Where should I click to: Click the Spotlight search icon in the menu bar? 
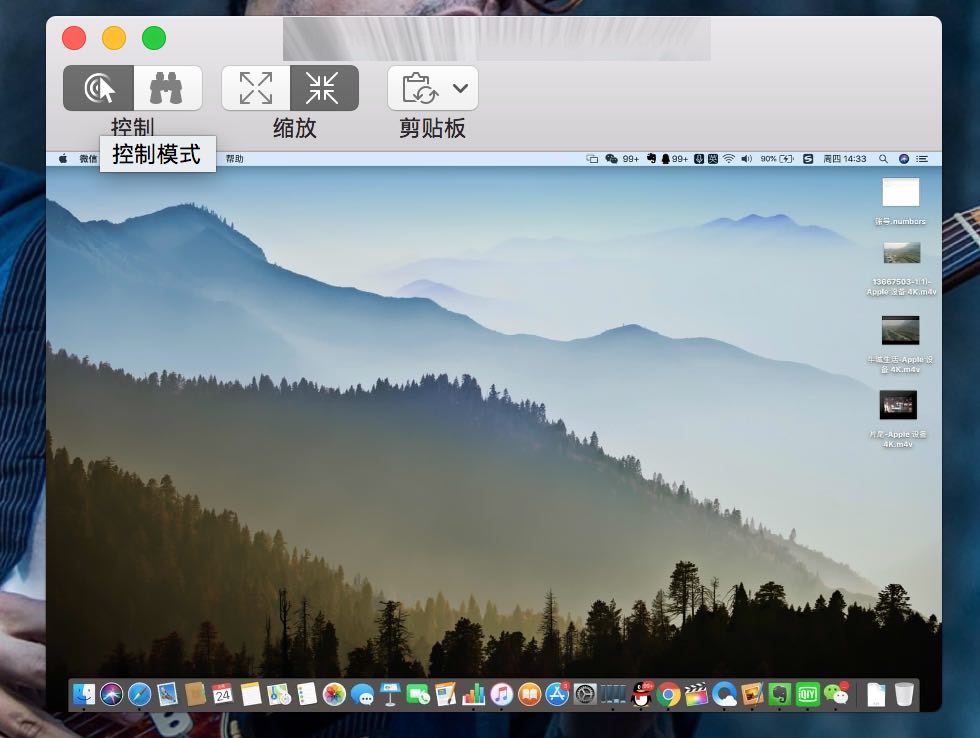[883, 159]
